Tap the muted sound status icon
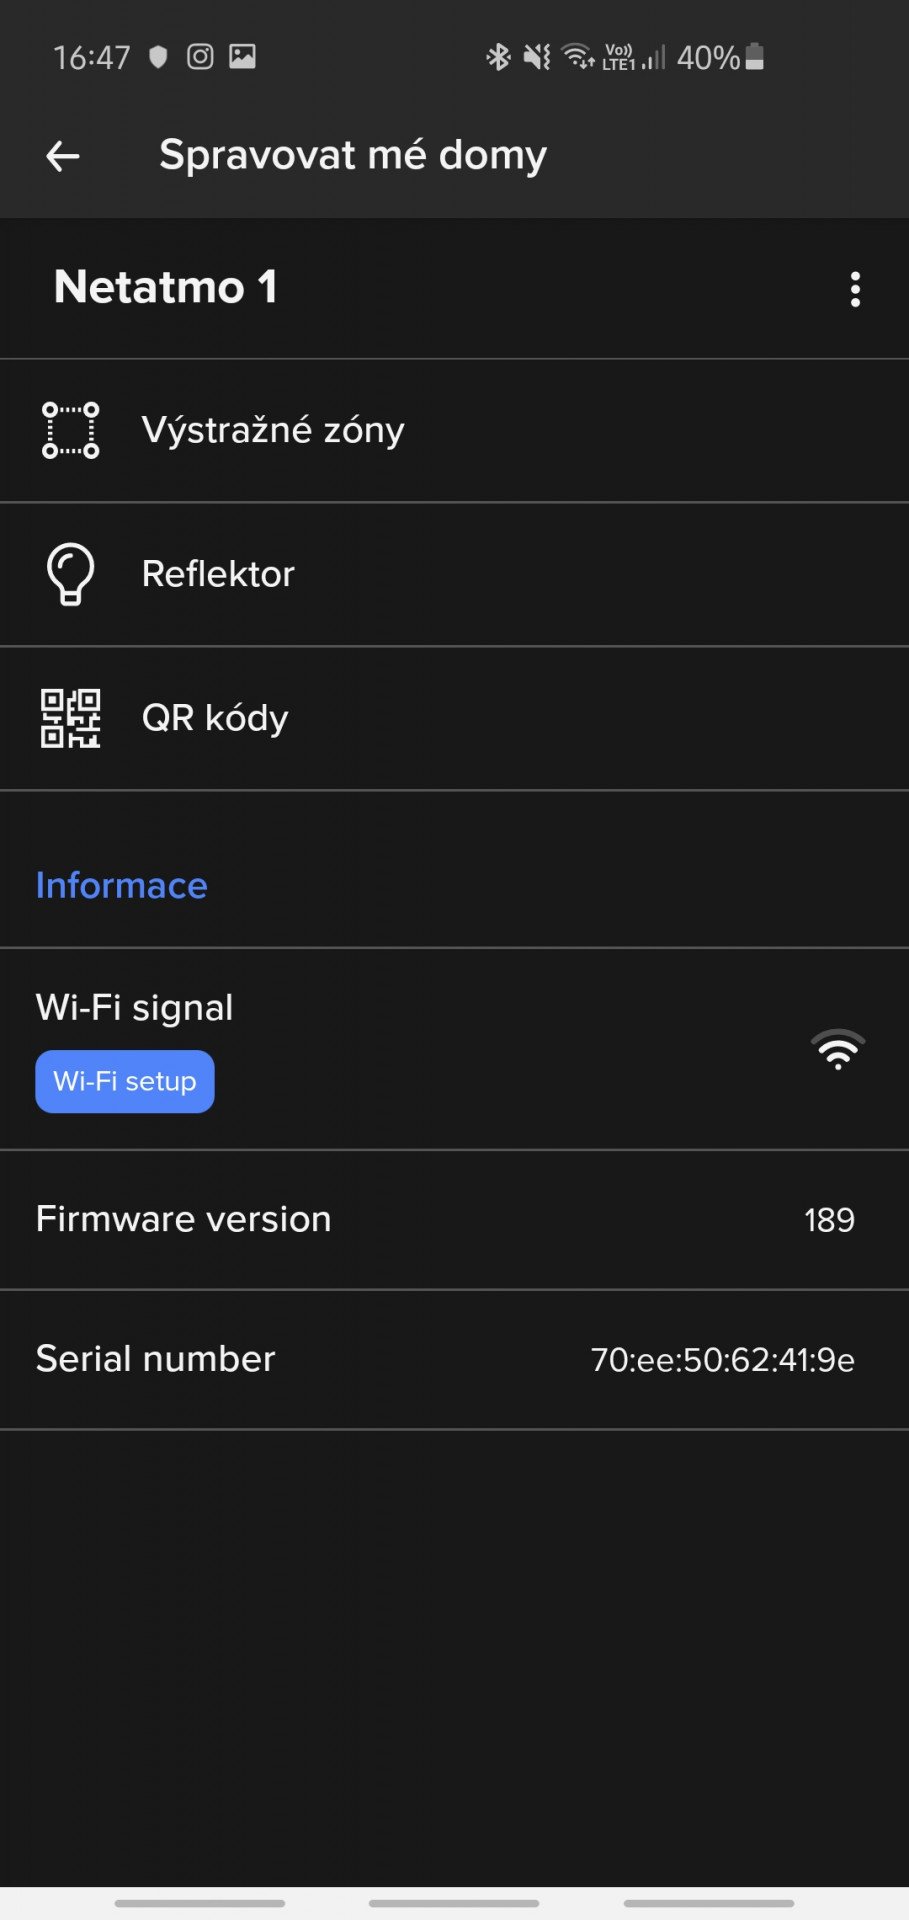 coord(537,57)
